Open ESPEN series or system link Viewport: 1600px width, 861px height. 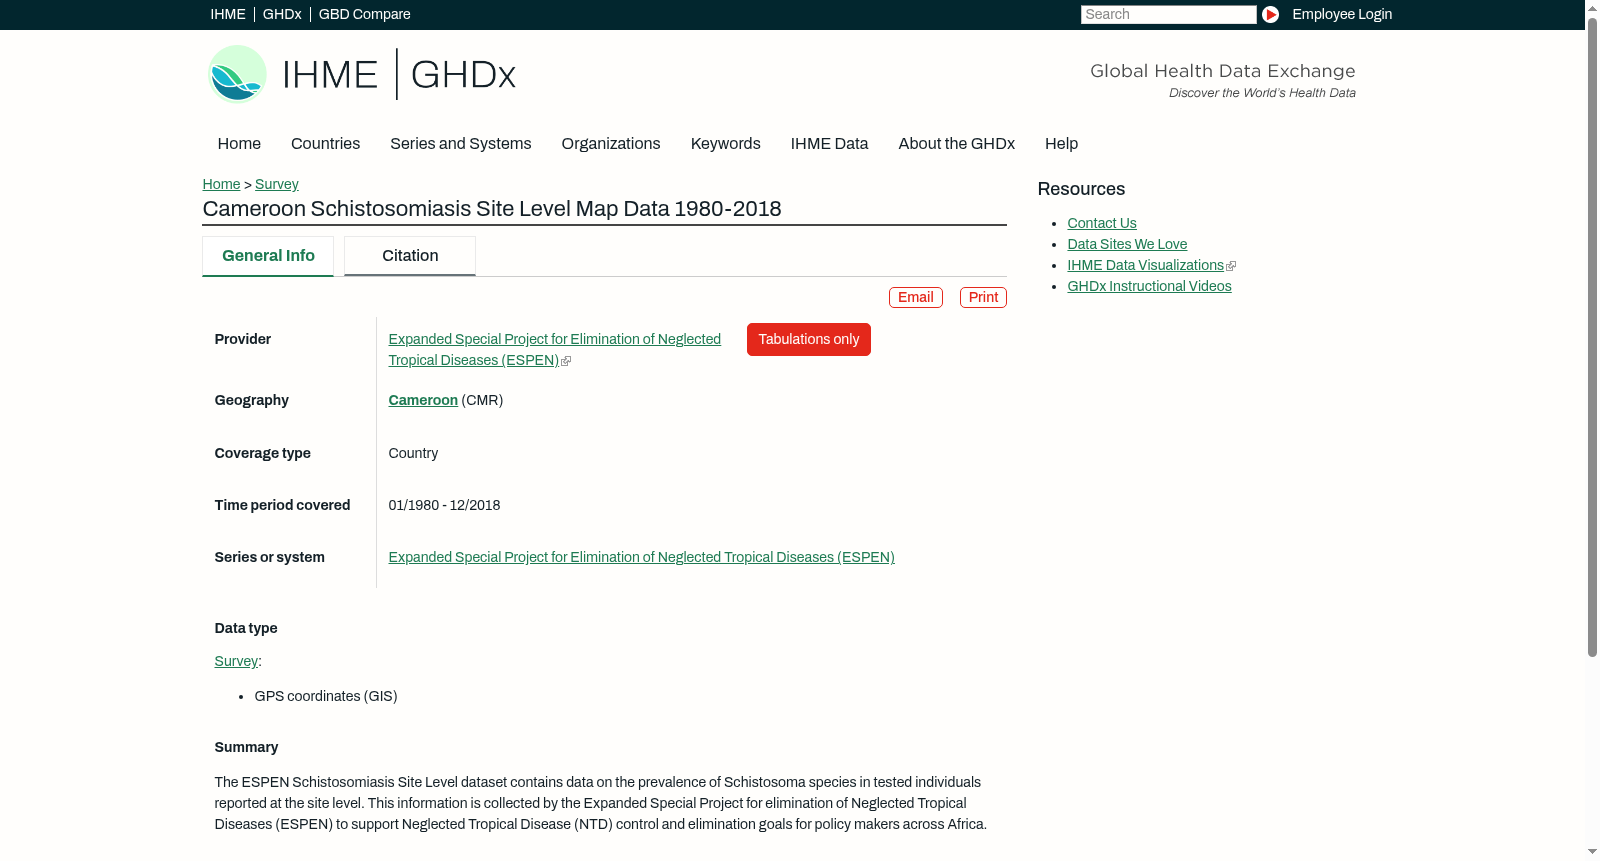(x=642, y=557)
